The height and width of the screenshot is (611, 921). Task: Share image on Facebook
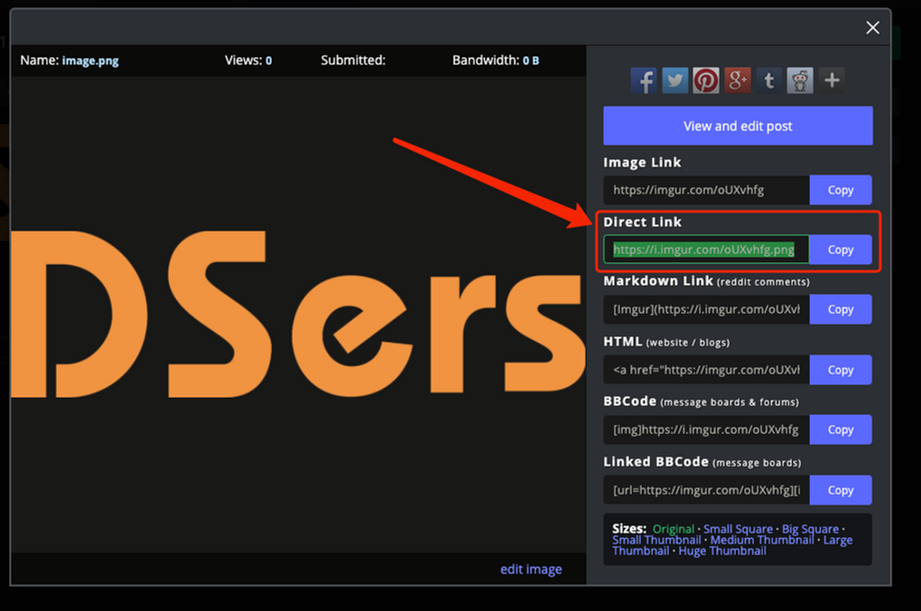click(x=644, y=80)
